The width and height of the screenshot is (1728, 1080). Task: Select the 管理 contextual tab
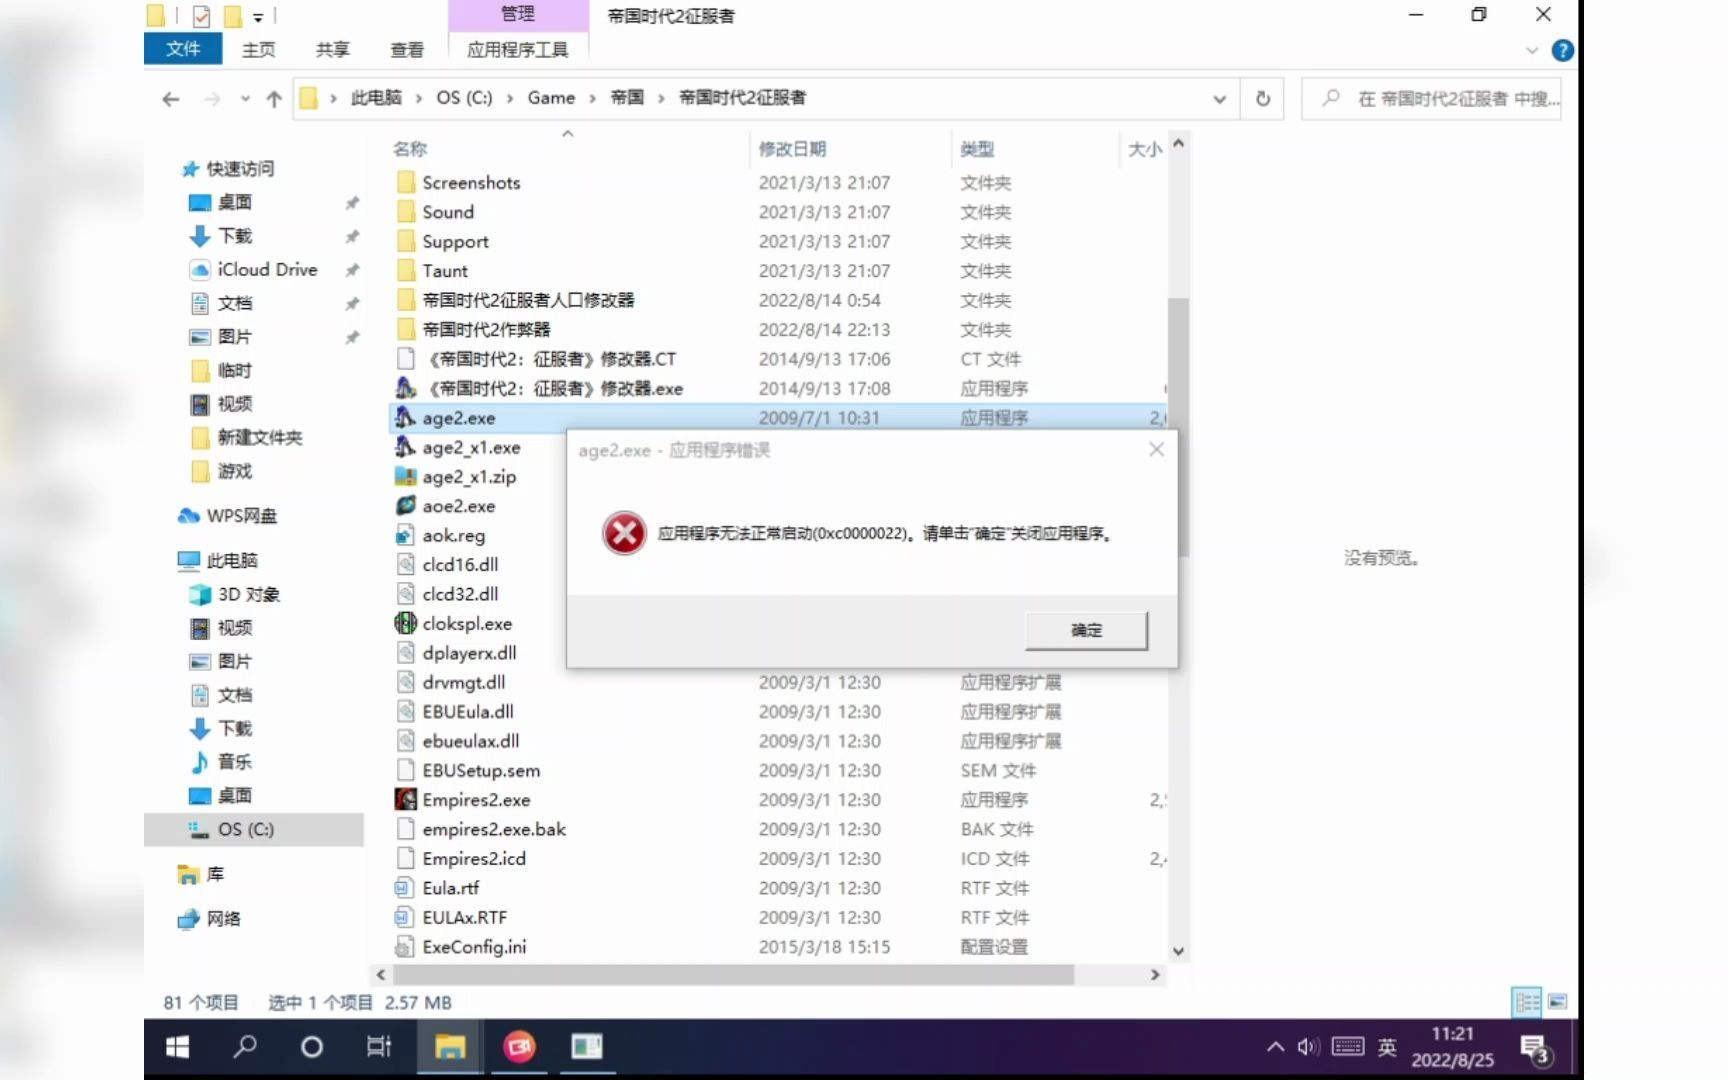pos(517,14)
